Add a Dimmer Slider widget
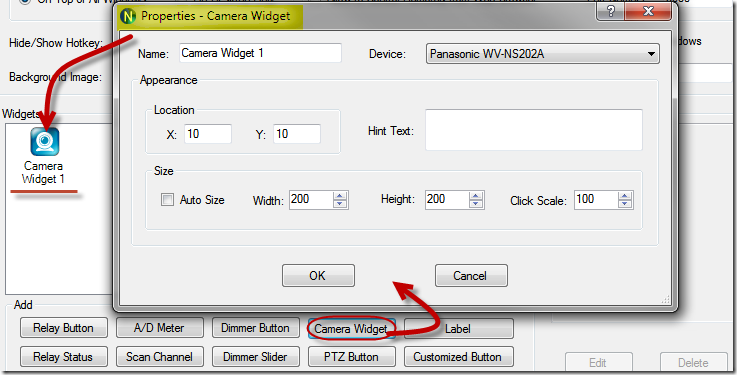The width and height of the screenshot is (737, 375). click(x=256, y=357)
